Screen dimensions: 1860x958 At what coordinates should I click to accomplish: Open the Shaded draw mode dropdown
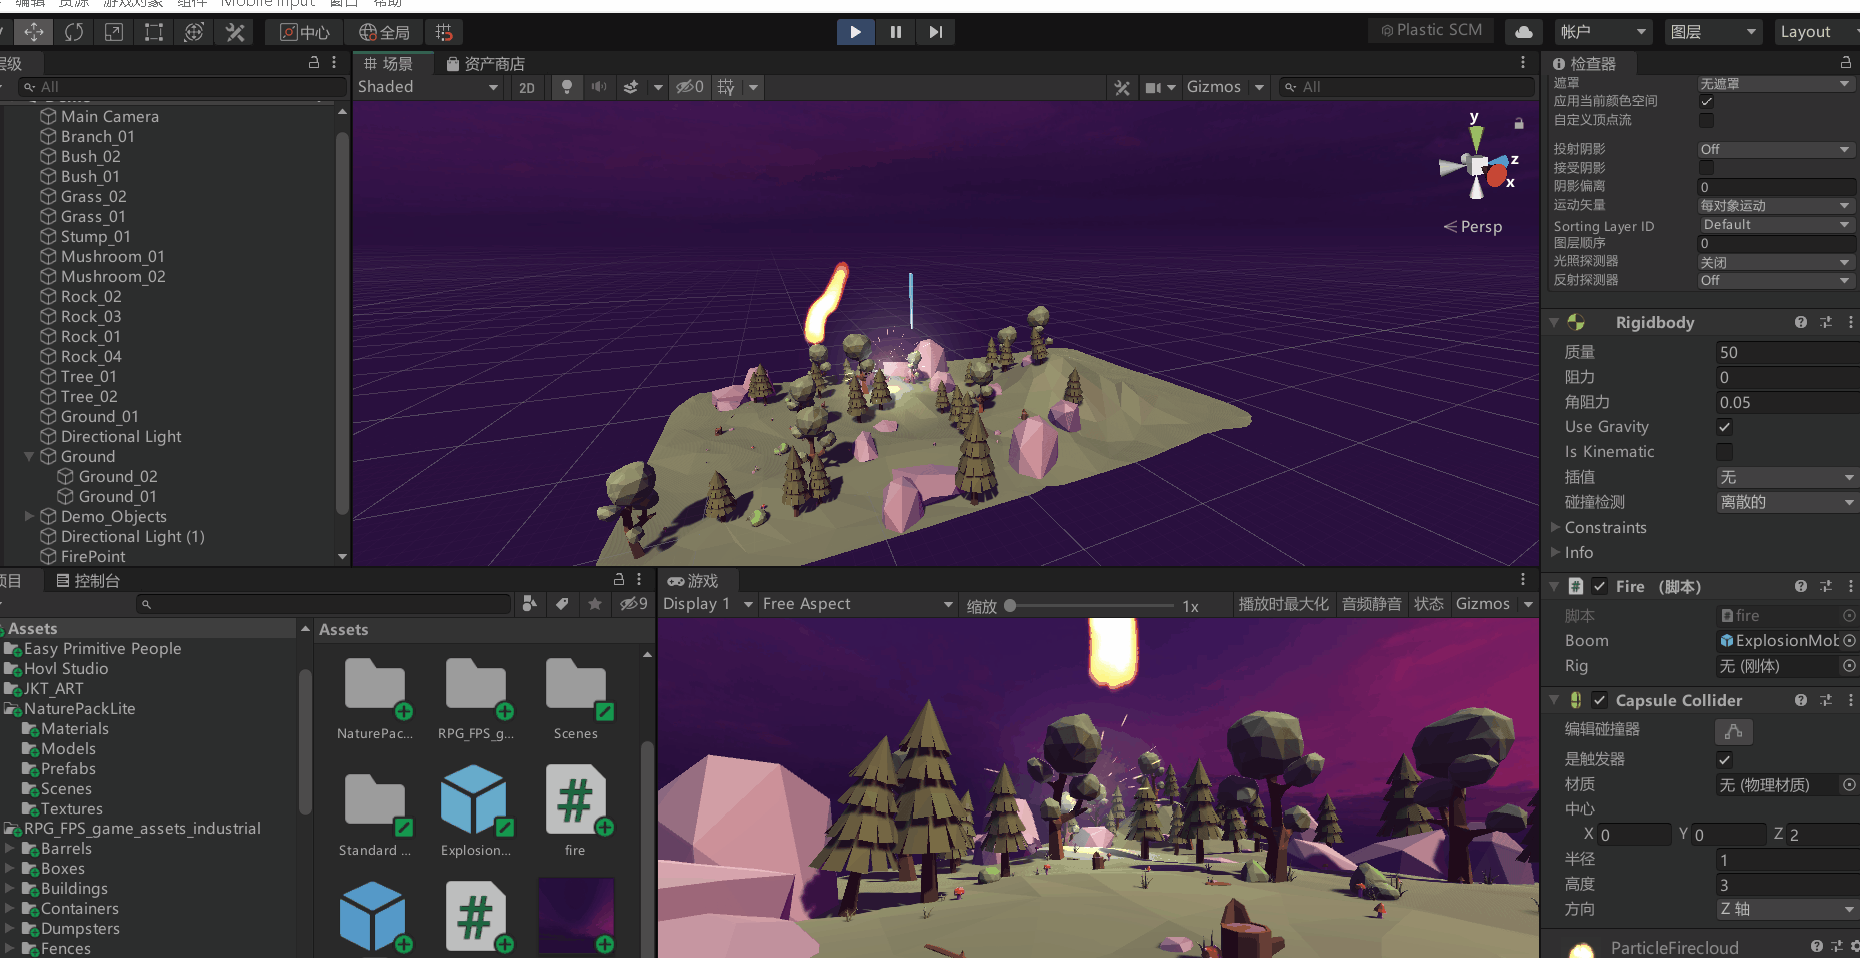pos(428,87)
